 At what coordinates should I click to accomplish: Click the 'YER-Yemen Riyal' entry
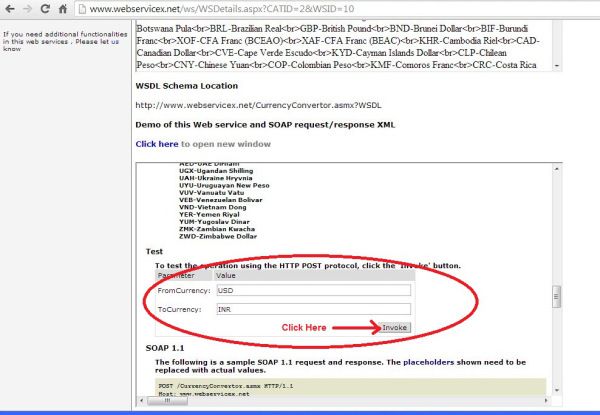tap(209, 214)
